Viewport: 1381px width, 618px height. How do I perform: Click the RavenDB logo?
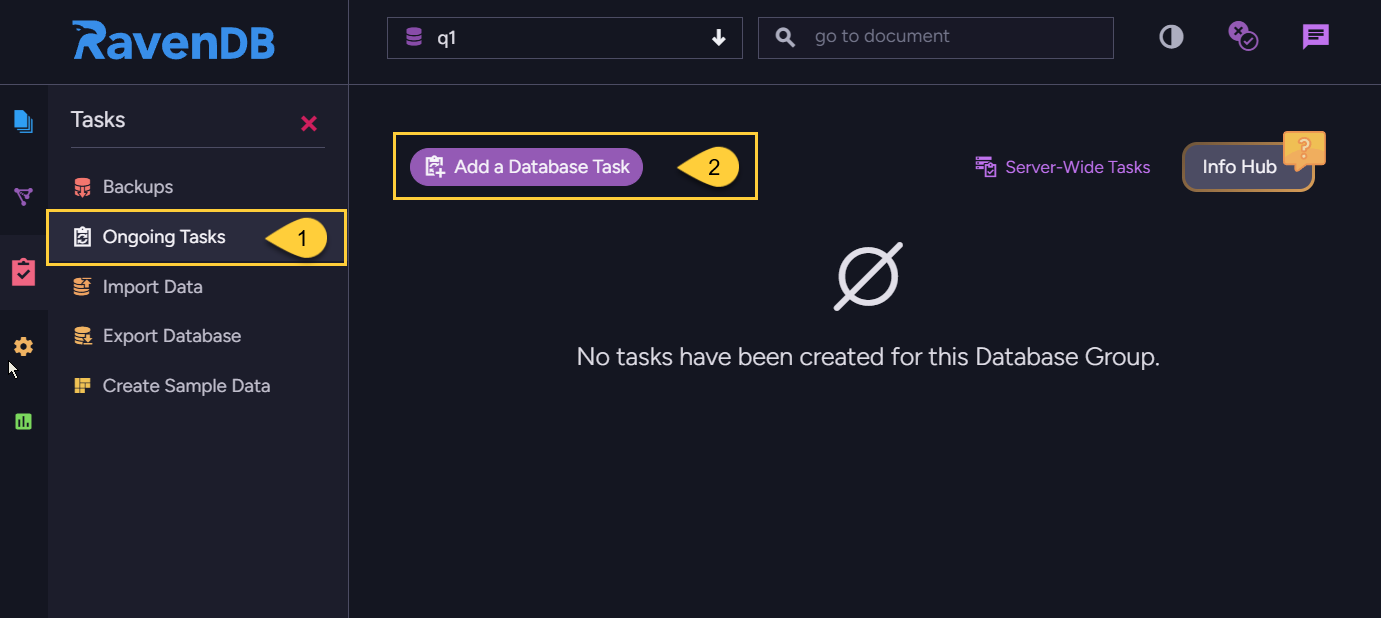[x=173, y=41]
